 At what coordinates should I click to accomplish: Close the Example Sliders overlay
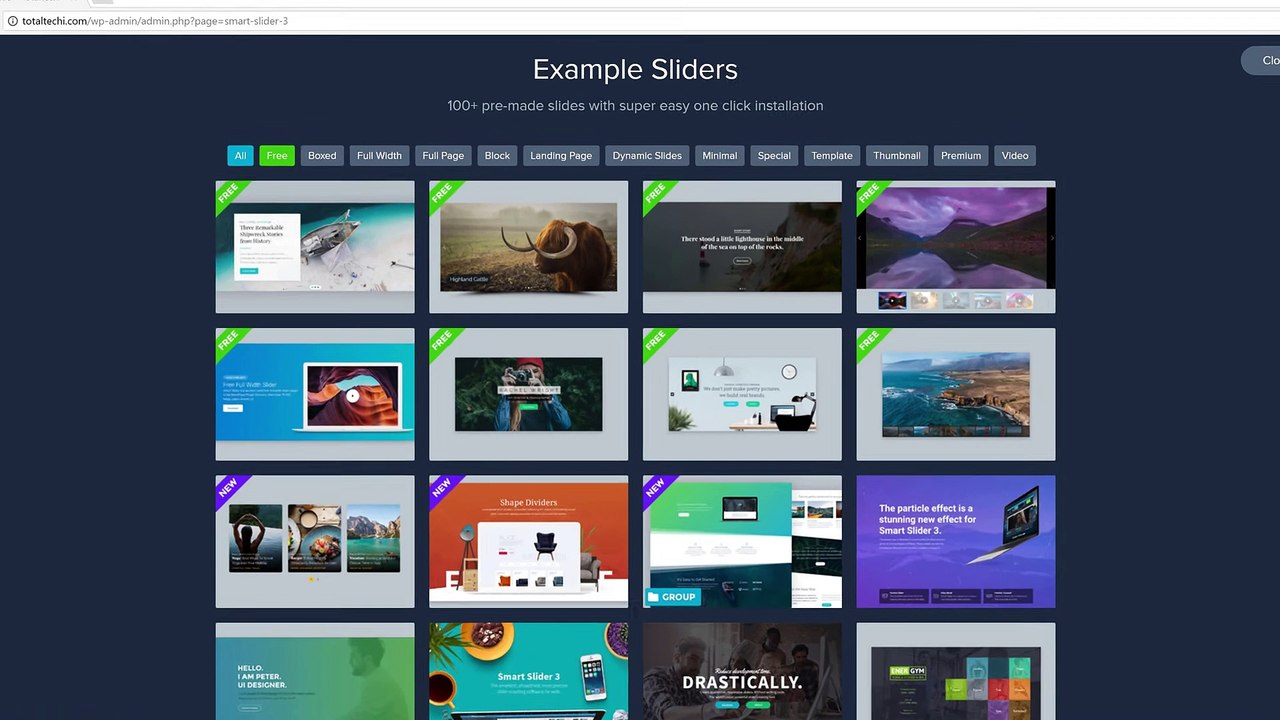(x=1261, y=60)
